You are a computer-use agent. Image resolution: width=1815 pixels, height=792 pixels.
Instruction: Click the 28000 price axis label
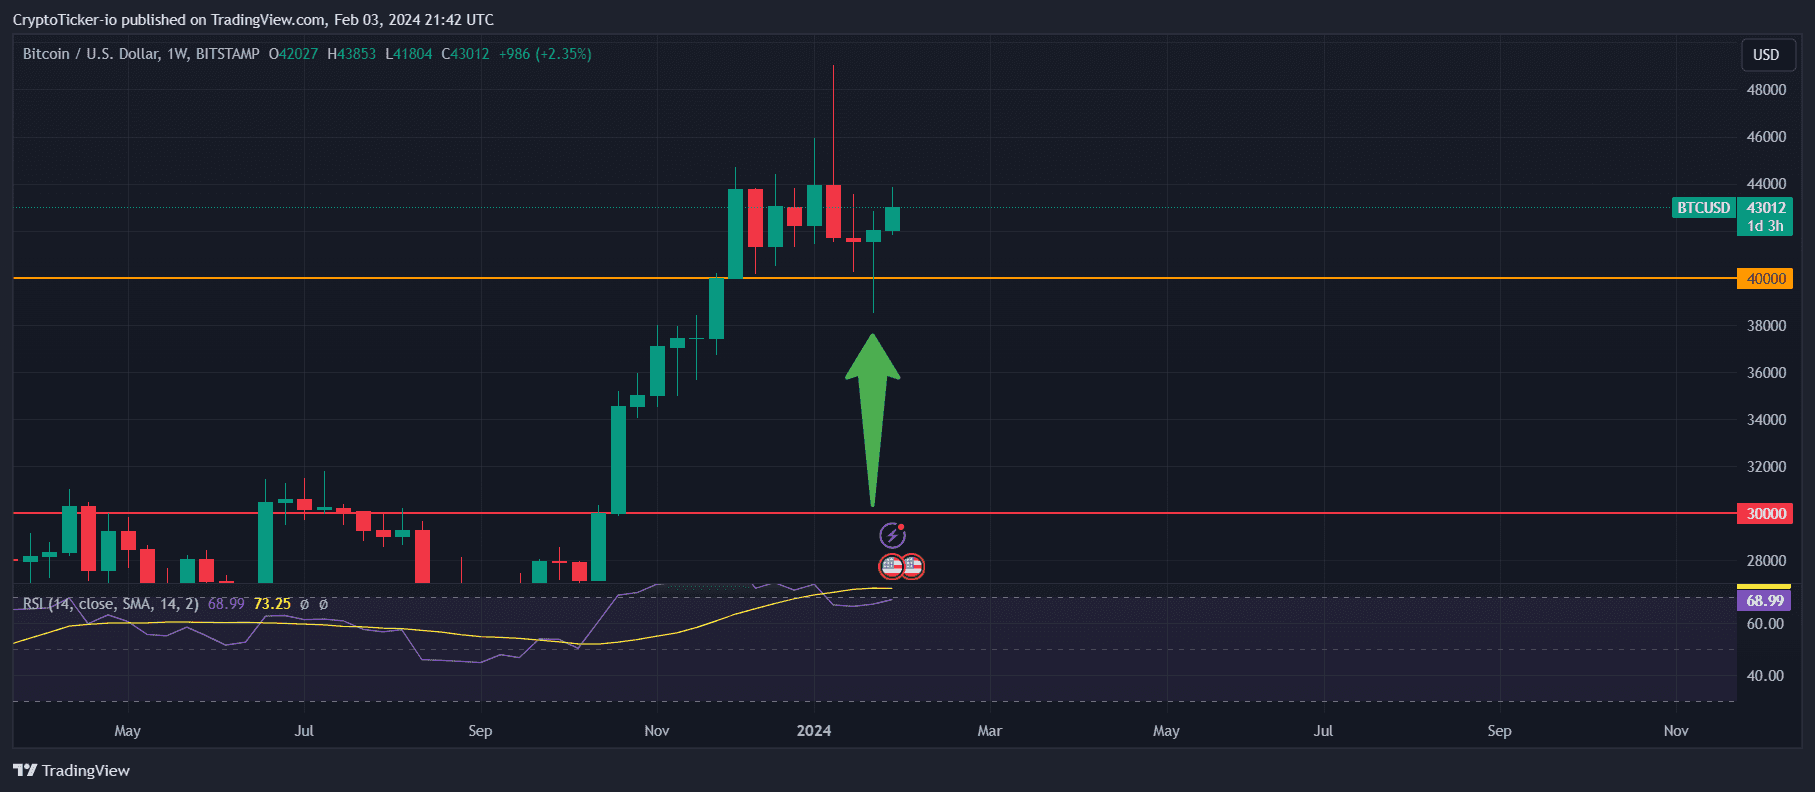[x=1766, y=561]
